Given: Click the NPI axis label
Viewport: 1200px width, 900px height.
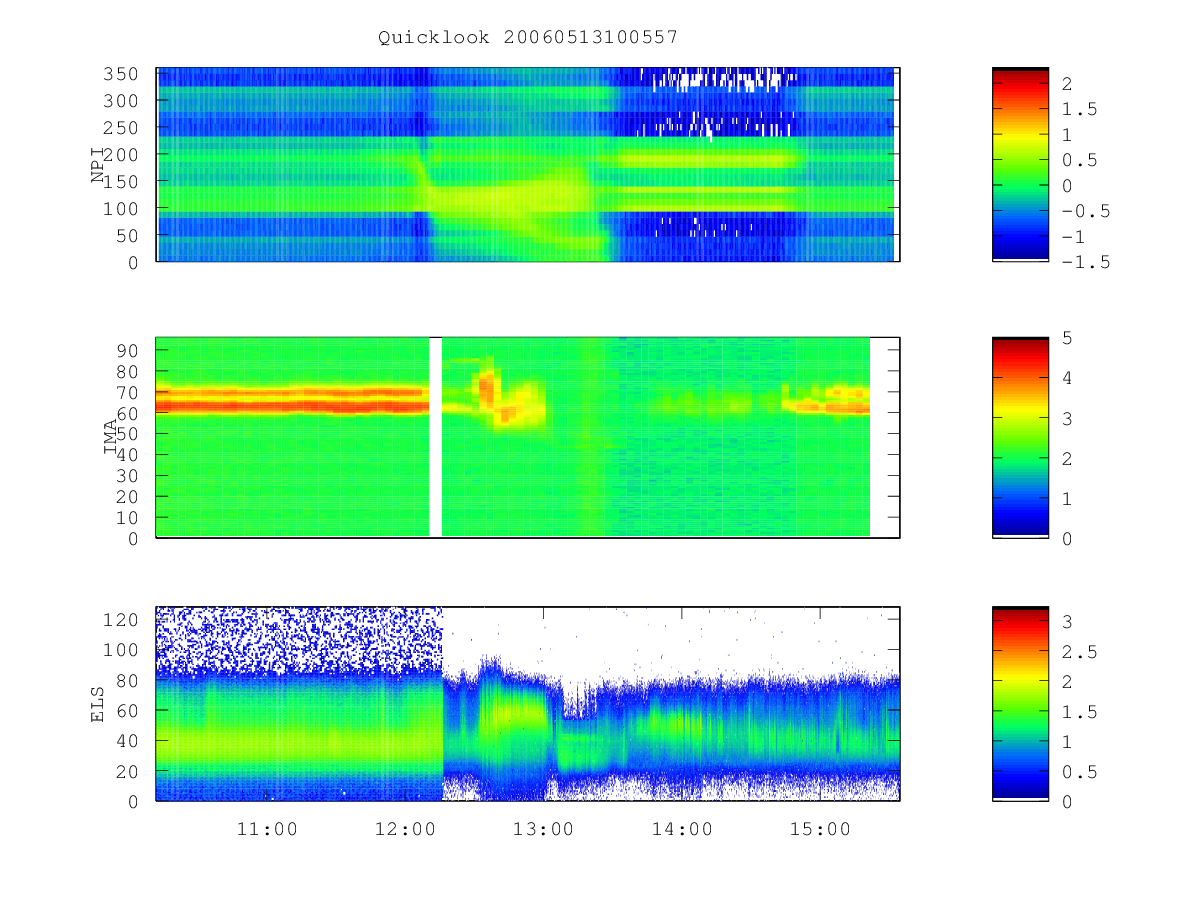Looking at the screenshot, I should [x=98, y=164].
